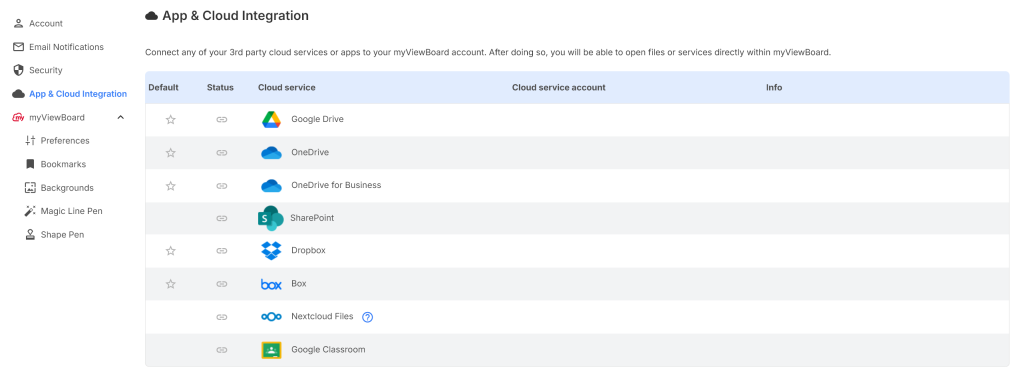1024x392 pixels.
Task: Connect Box via link icon
Action: (221, 284)
